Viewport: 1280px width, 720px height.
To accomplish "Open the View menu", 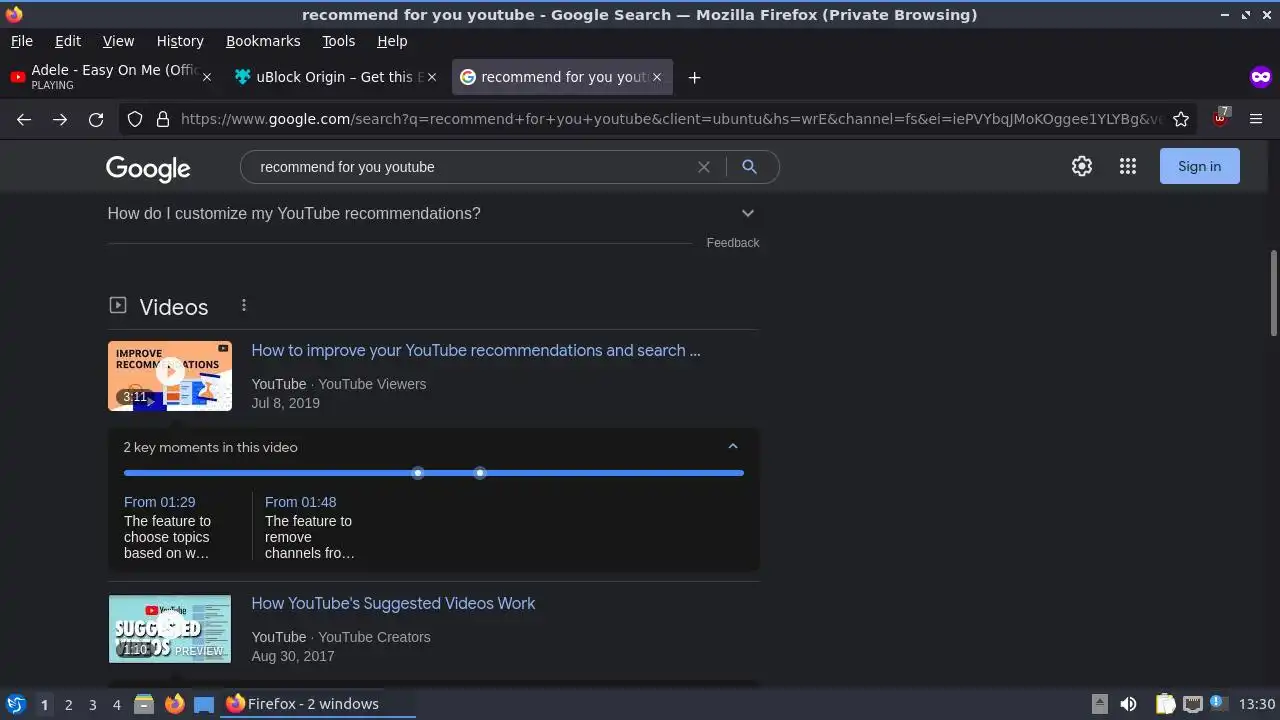I will point(118,41).
